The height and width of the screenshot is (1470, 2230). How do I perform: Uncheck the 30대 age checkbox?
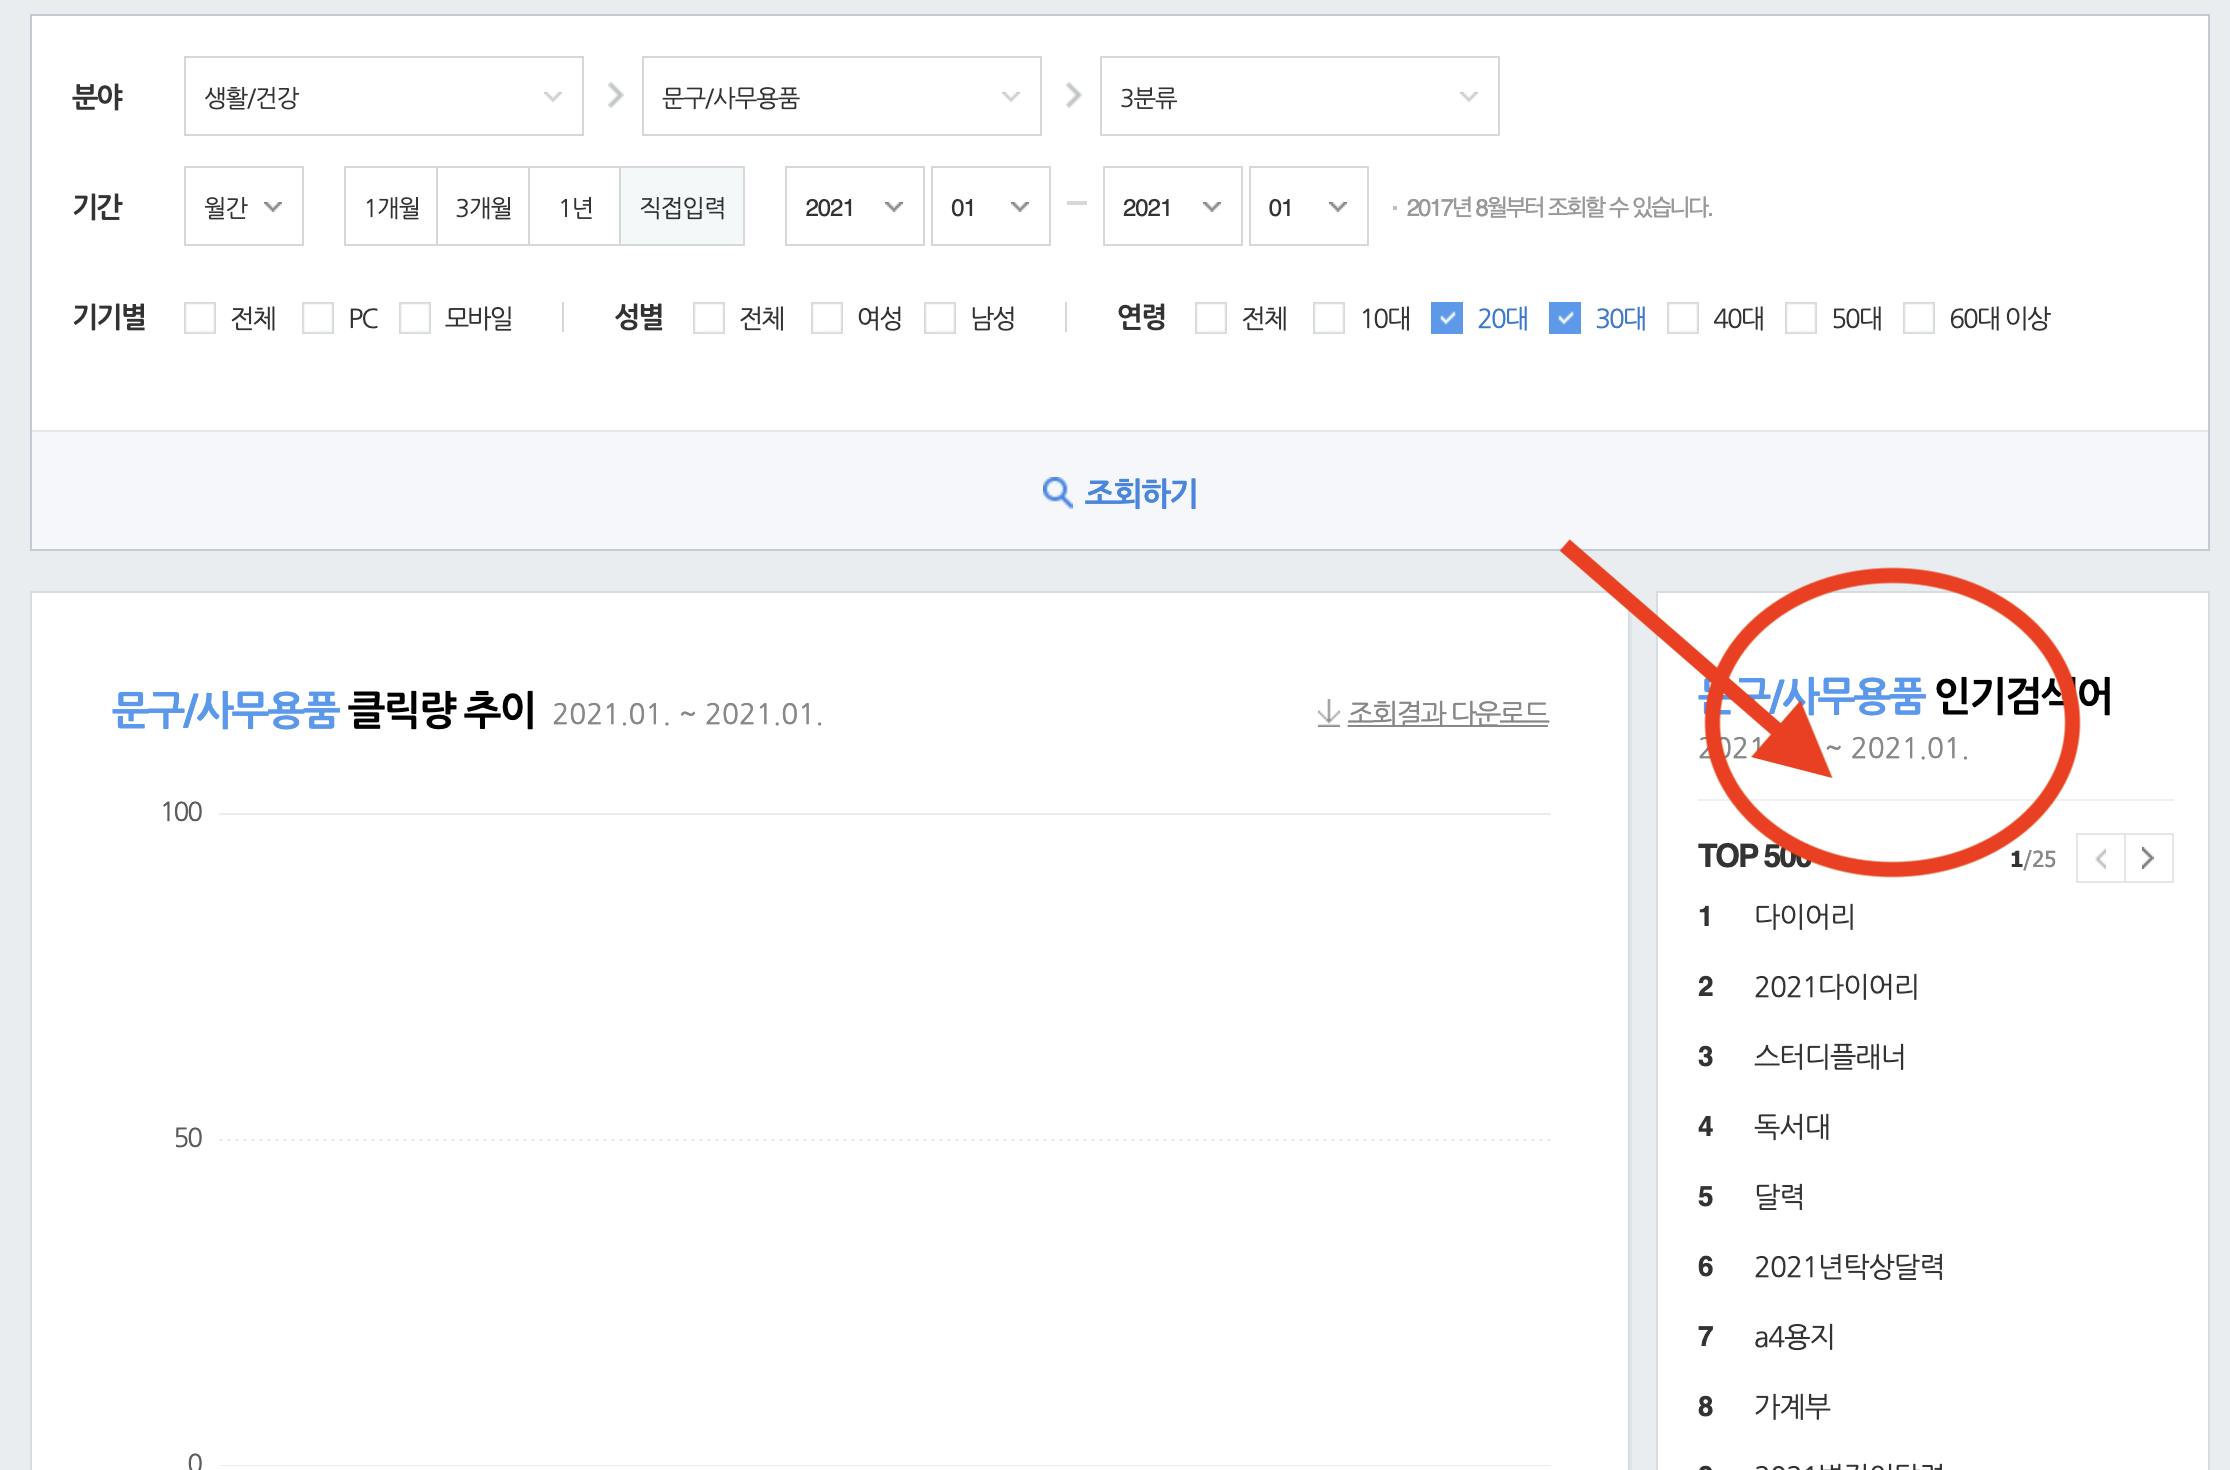[1564, 318]
